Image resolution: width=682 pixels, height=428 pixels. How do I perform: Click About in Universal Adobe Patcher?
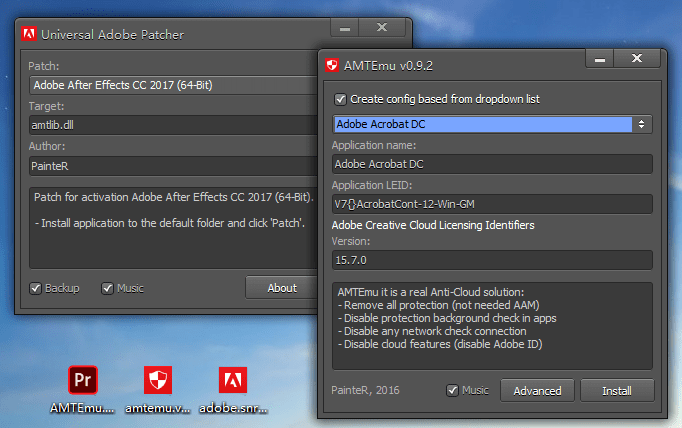(282, 288)
